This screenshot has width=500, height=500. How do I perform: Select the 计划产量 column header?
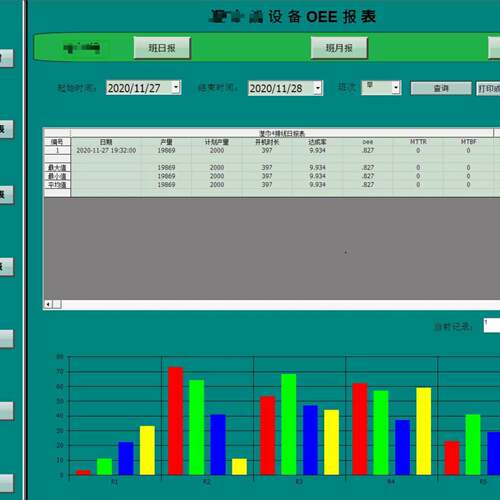point(217,142)
